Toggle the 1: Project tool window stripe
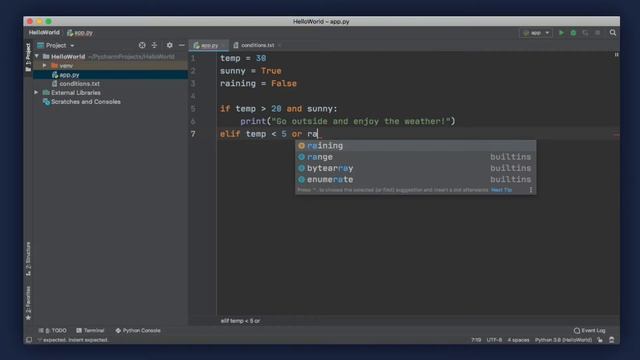Screen dimensions: 640x360 [x=28, y=57]
